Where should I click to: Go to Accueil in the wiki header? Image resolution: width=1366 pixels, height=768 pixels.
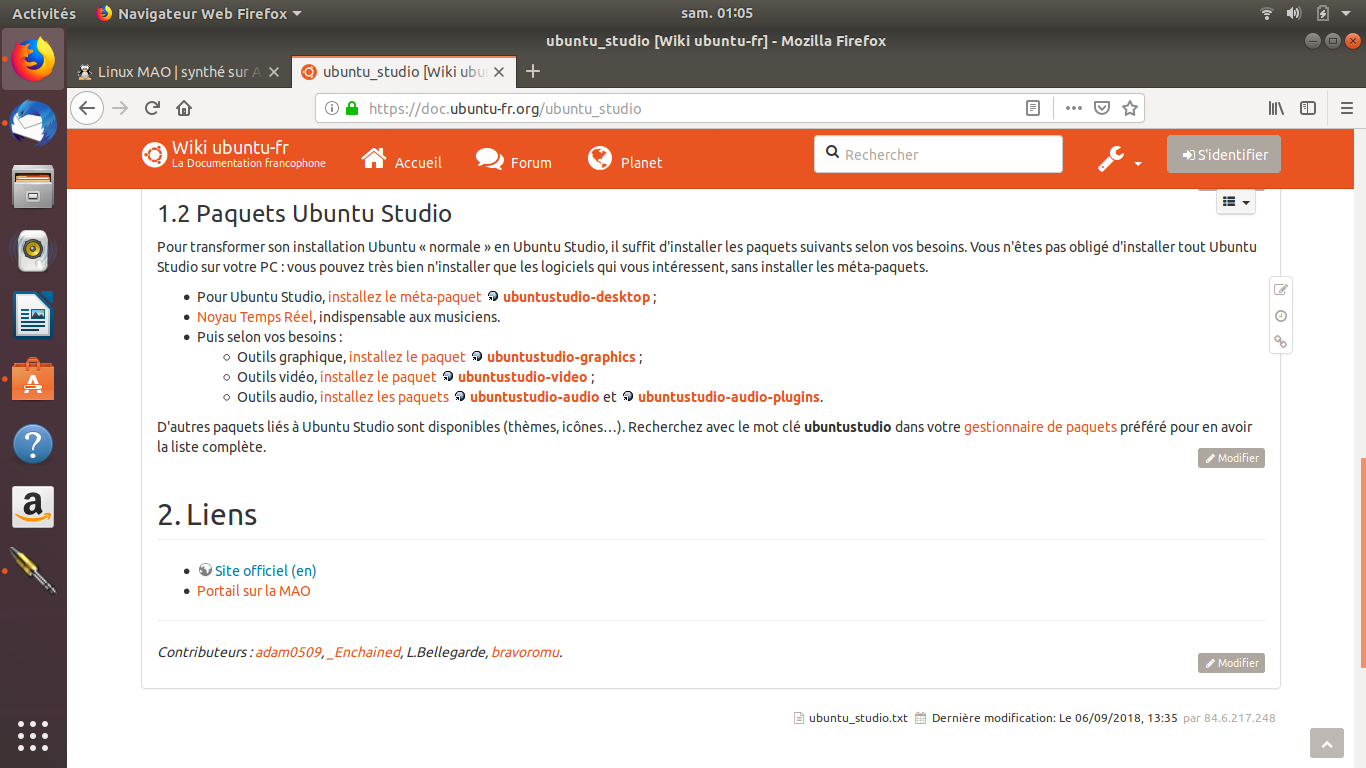401,160
